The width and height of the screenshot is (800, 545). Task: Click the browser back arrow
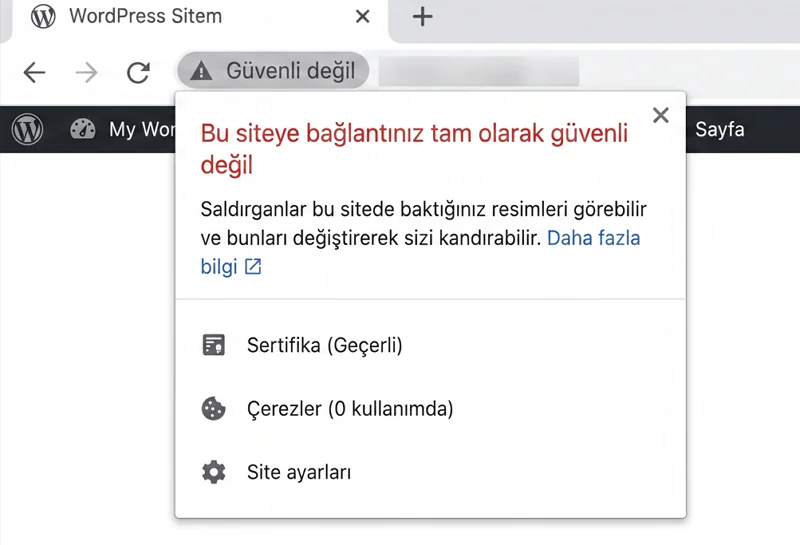click(35, 72)
